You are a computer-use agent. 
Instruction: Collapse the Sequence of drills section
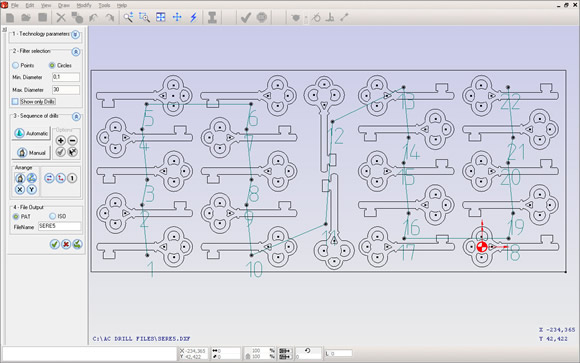76,117
